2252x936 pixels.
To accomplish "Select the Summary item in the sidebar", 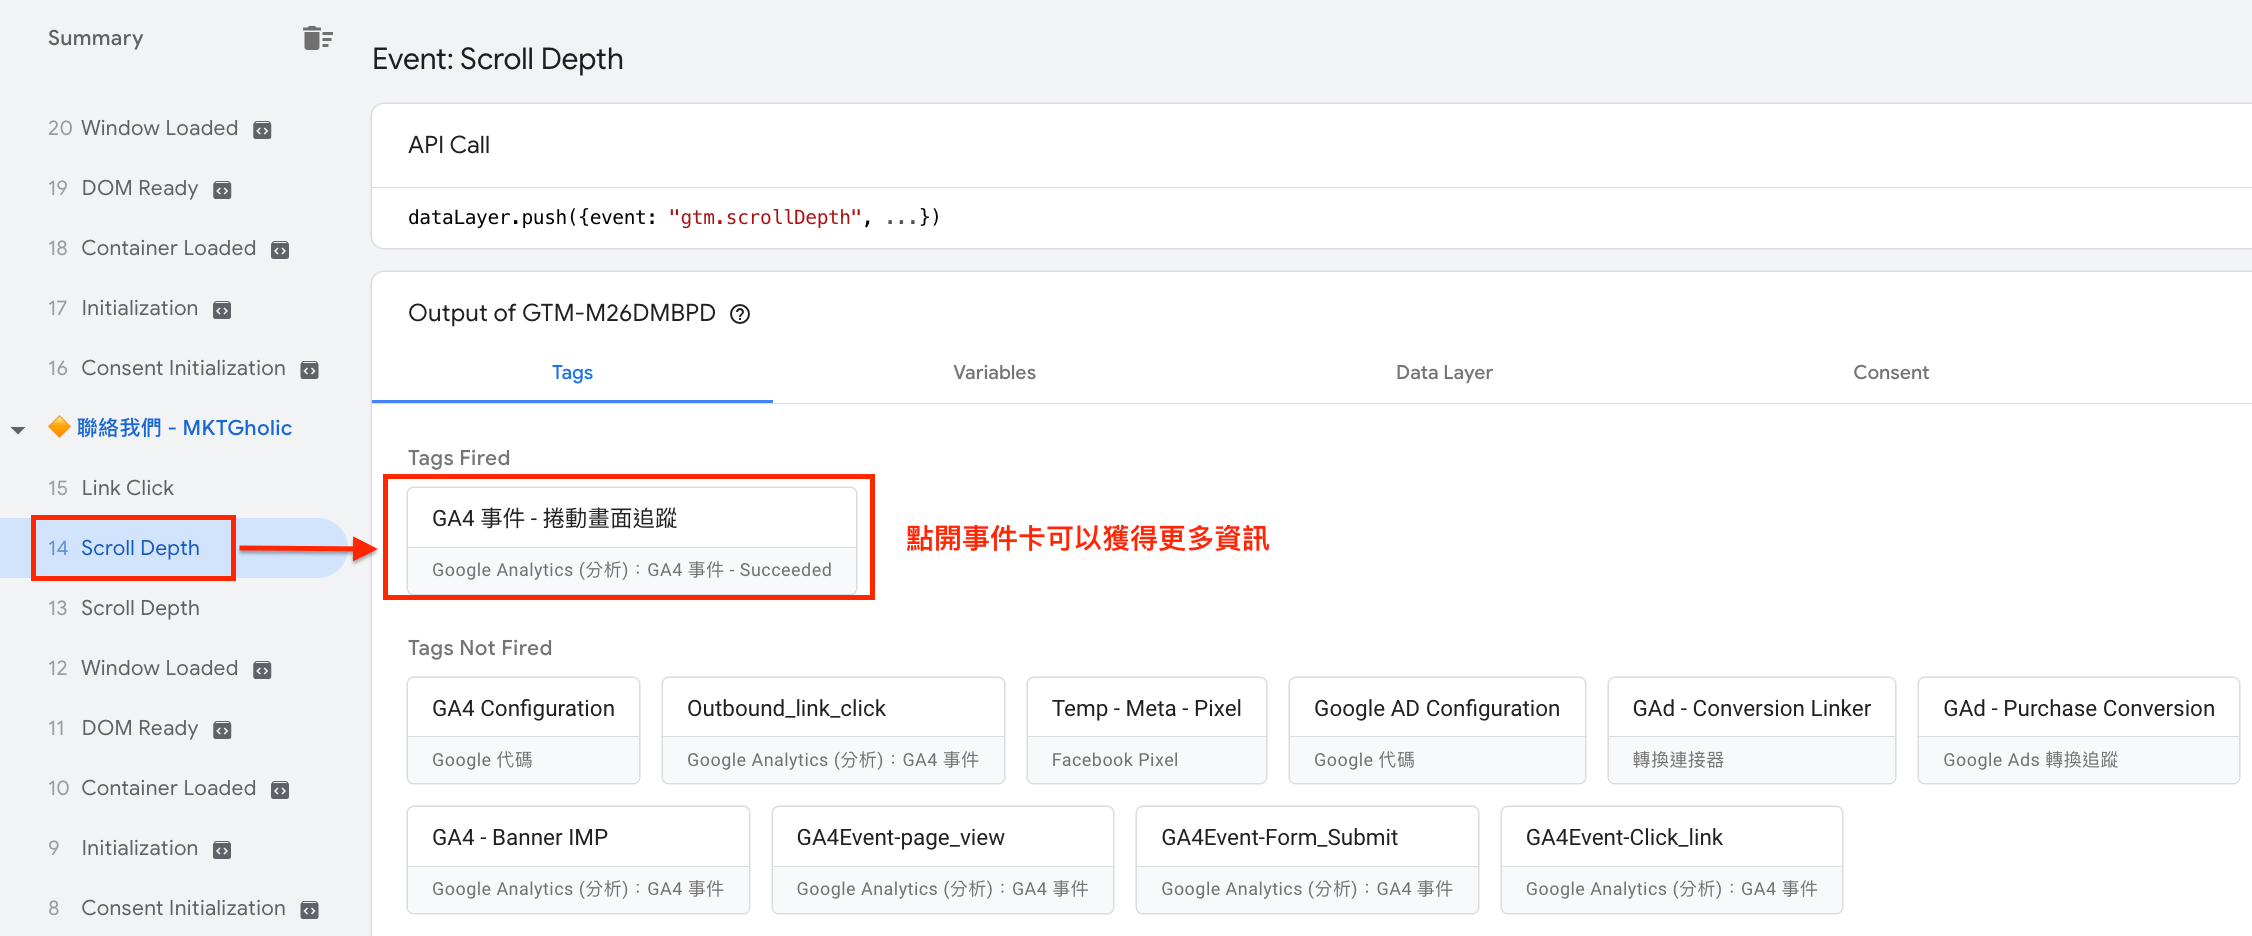I will (96, 38).
